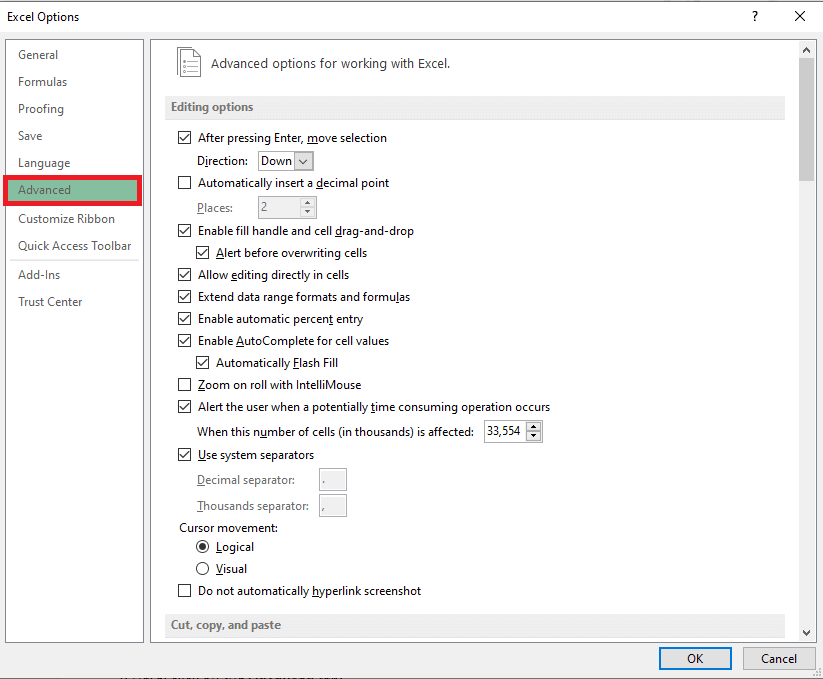Enable Zoom on roll with IntelliMouse
This screenshot has height=679, width=823.
coord(184,385)
